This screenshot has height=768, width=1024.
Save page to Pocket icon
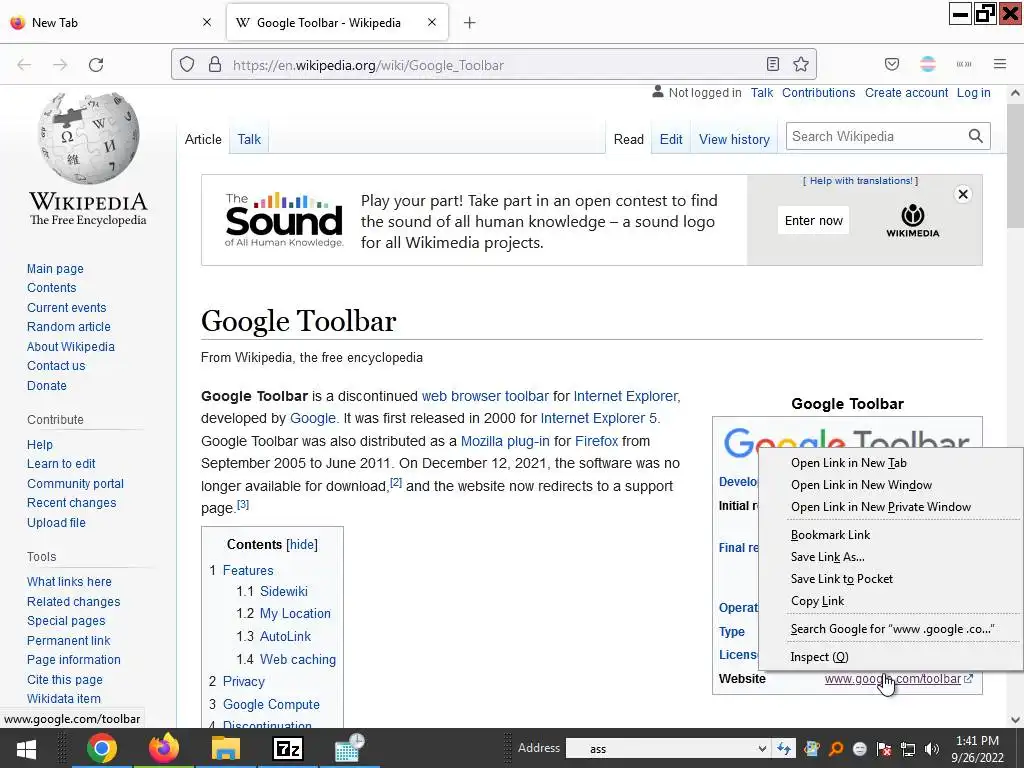892,64
